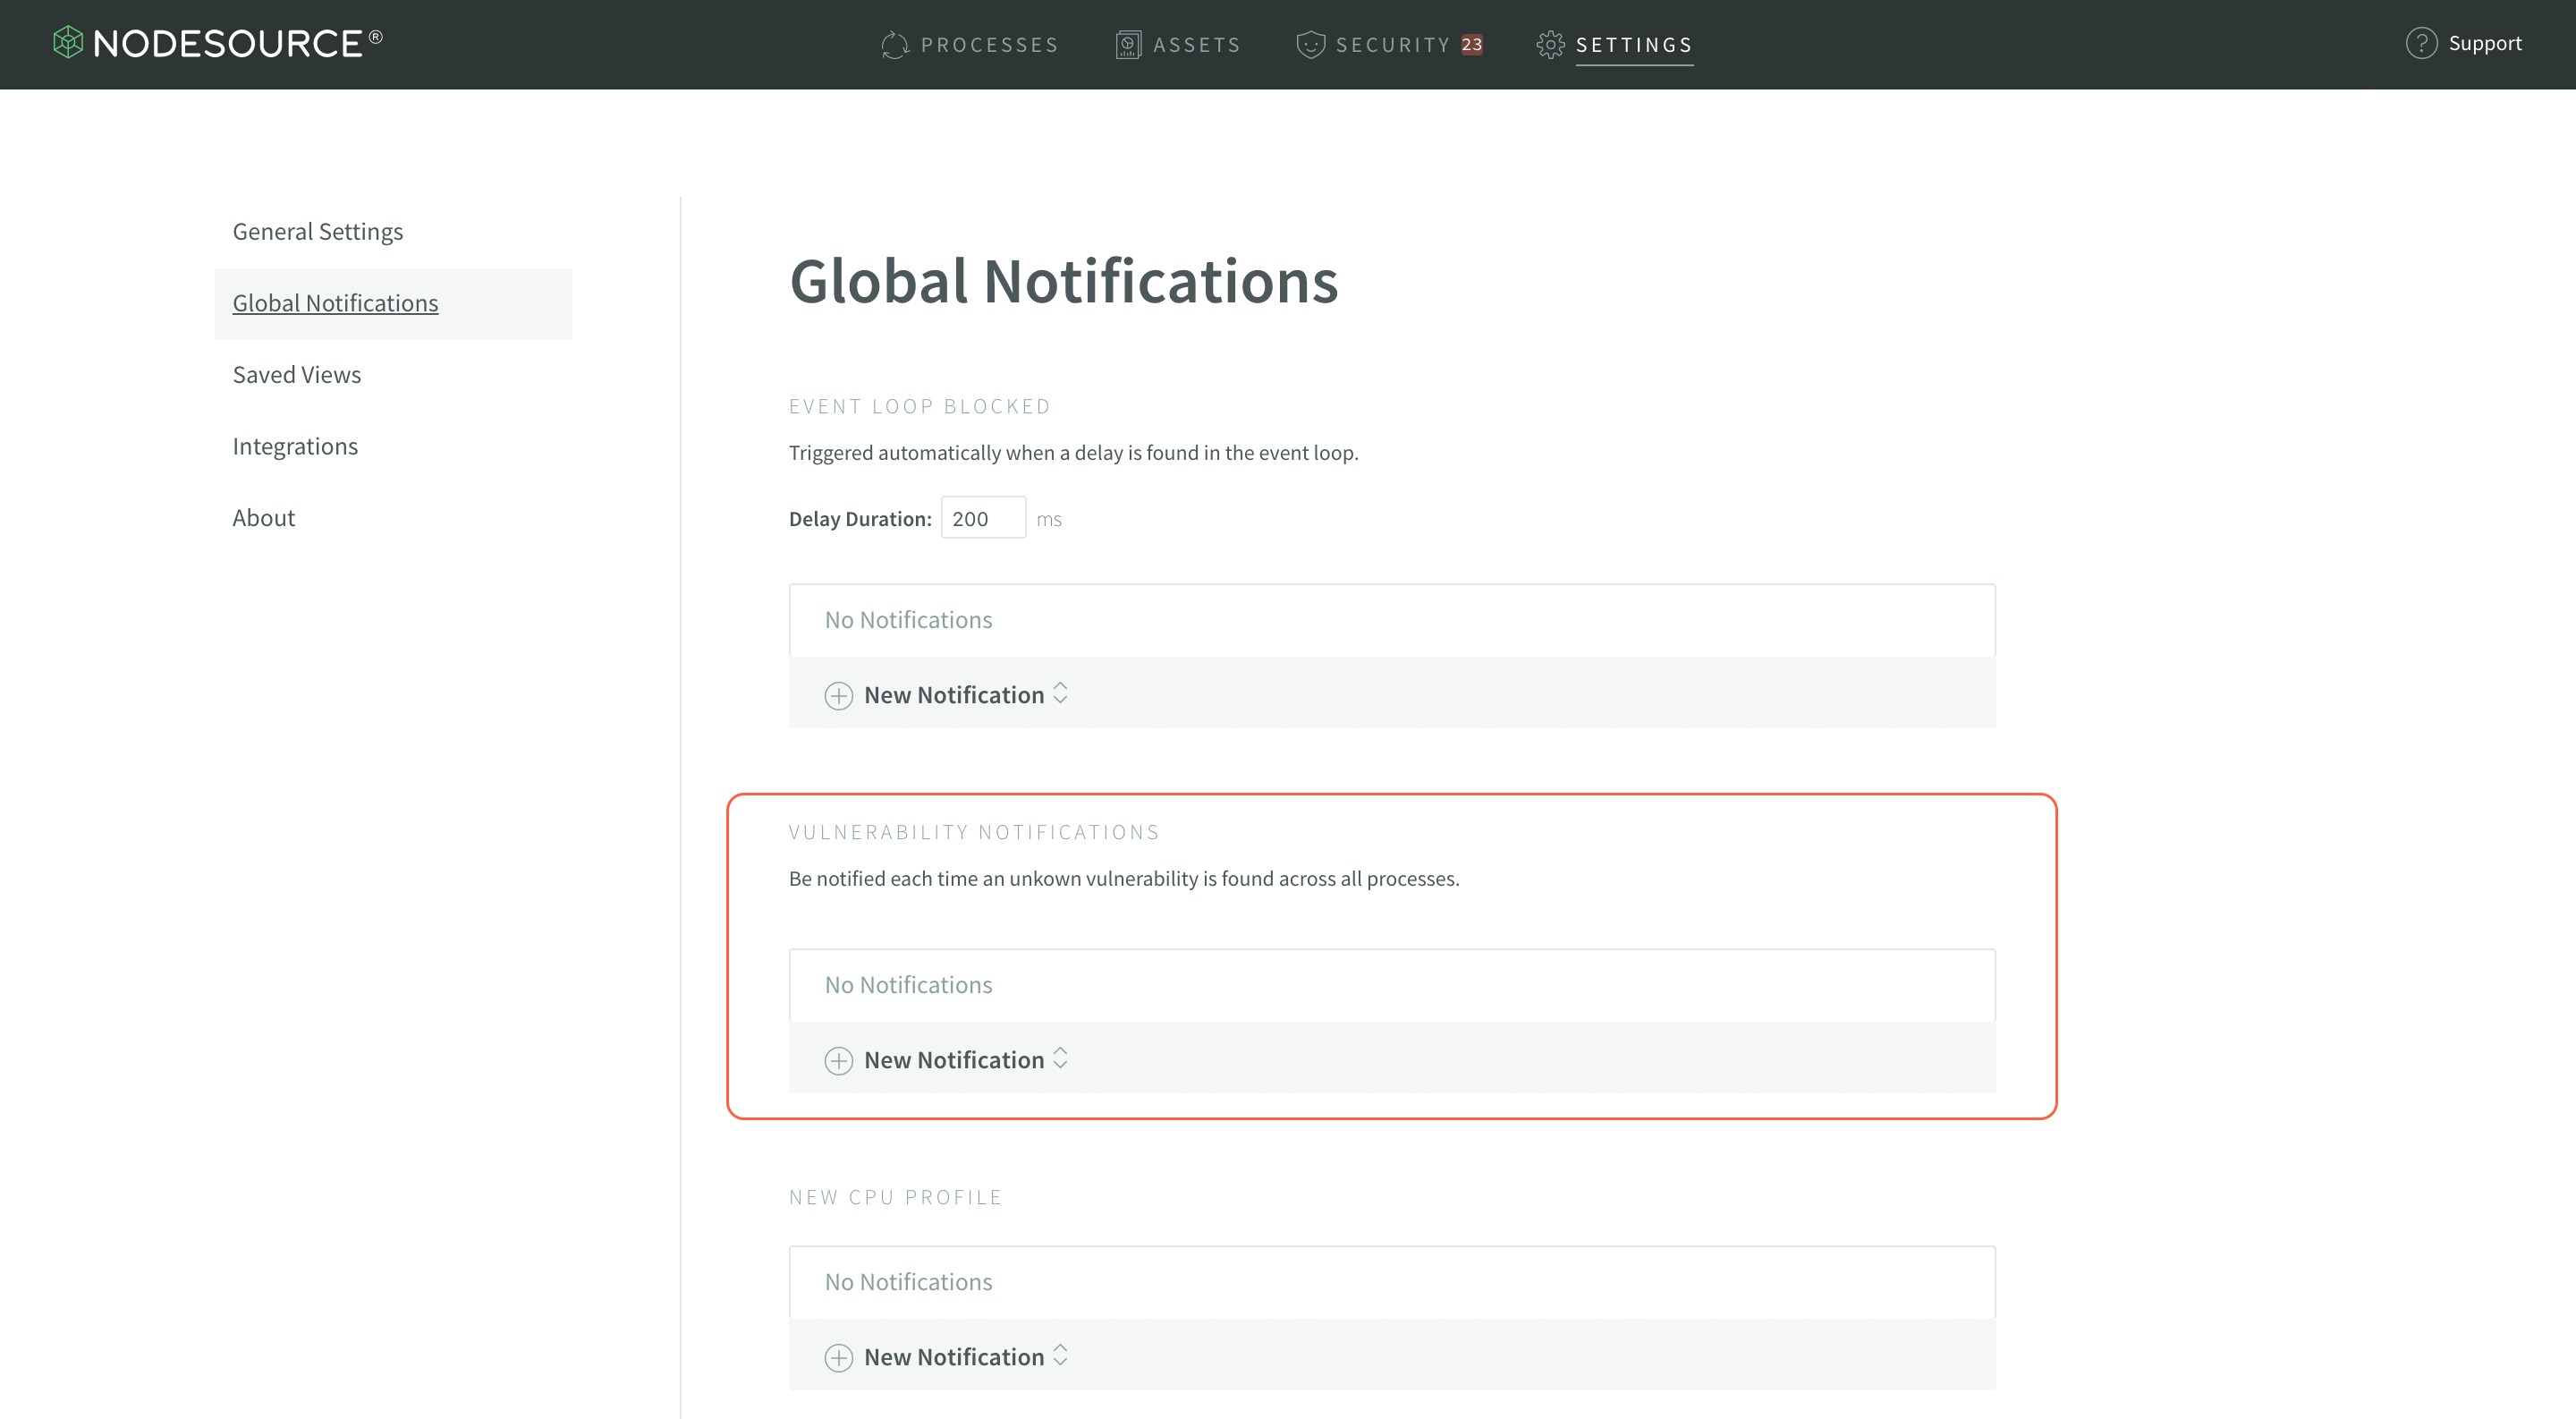Expand Vulnerability New Notification chevron

tap(1060, 1058)
